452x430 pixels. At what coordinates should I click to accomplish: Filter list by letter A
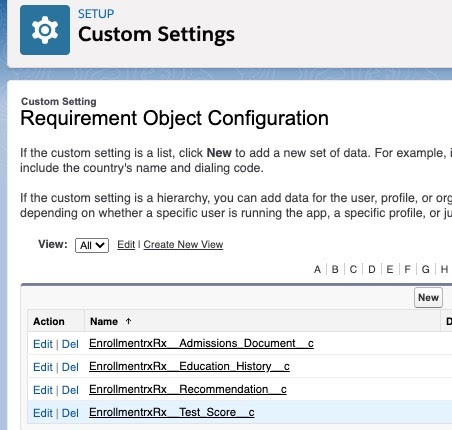click(x=317, y=269)
